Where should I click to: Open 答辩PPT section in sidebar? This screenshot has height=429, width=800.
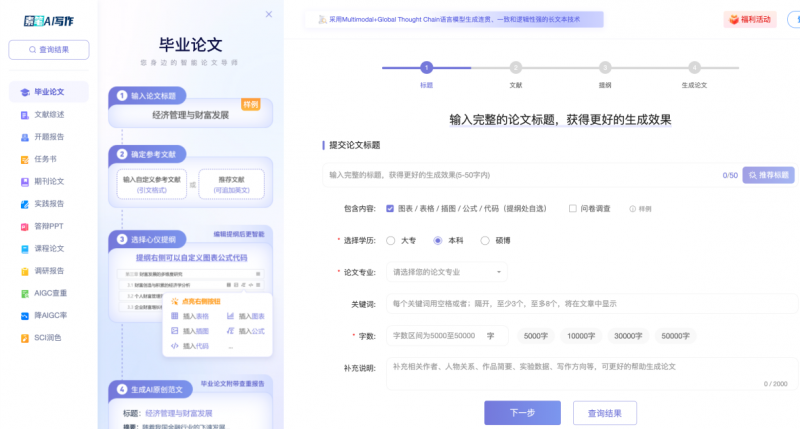[49, 226]
